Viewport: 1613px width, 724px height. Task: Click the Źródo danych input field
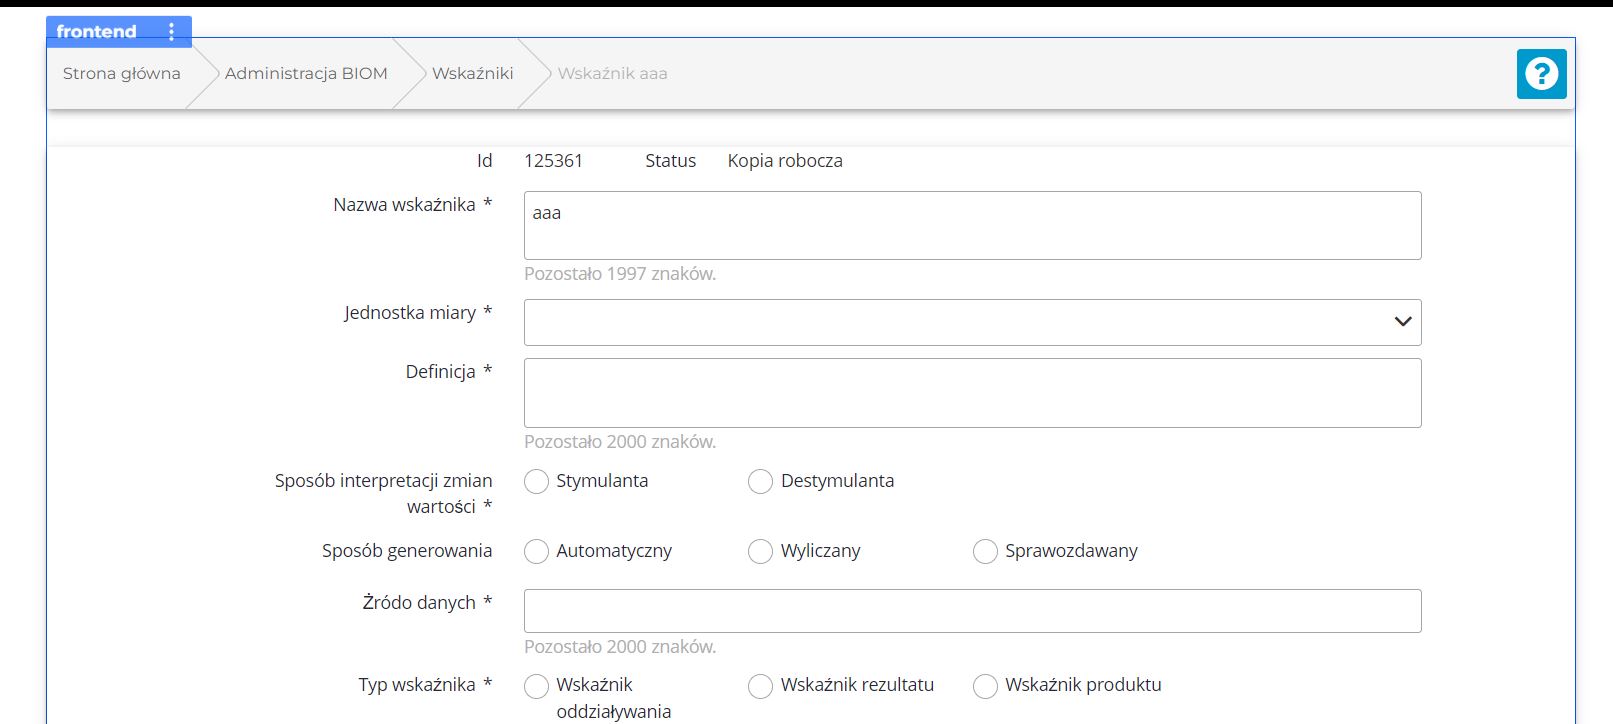coord(971,611)
